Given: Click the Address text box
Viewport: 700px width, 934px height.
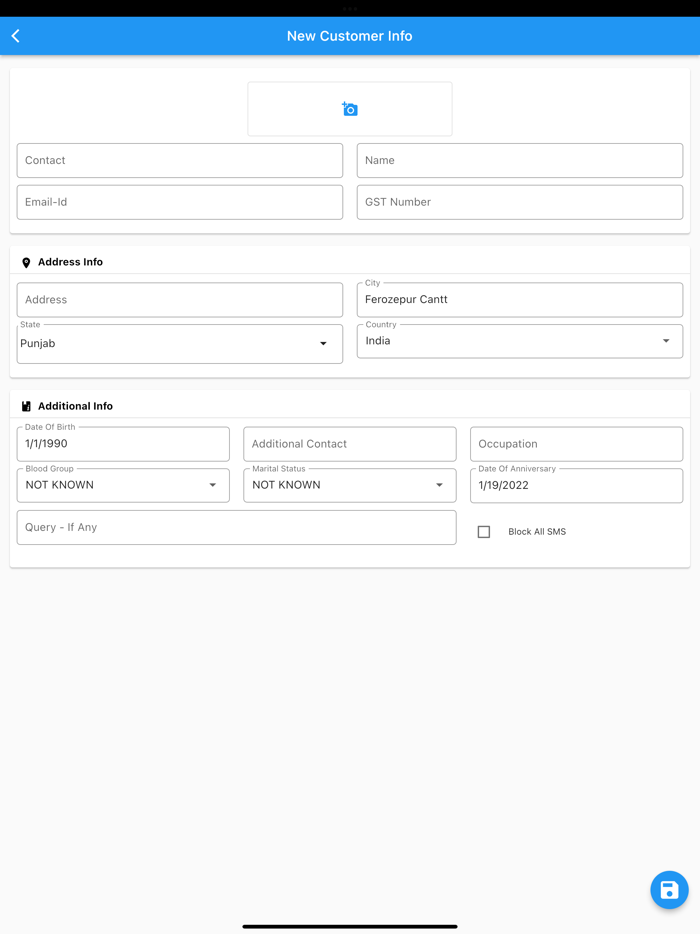Looking at the screenshot, I should coord(179,299).
